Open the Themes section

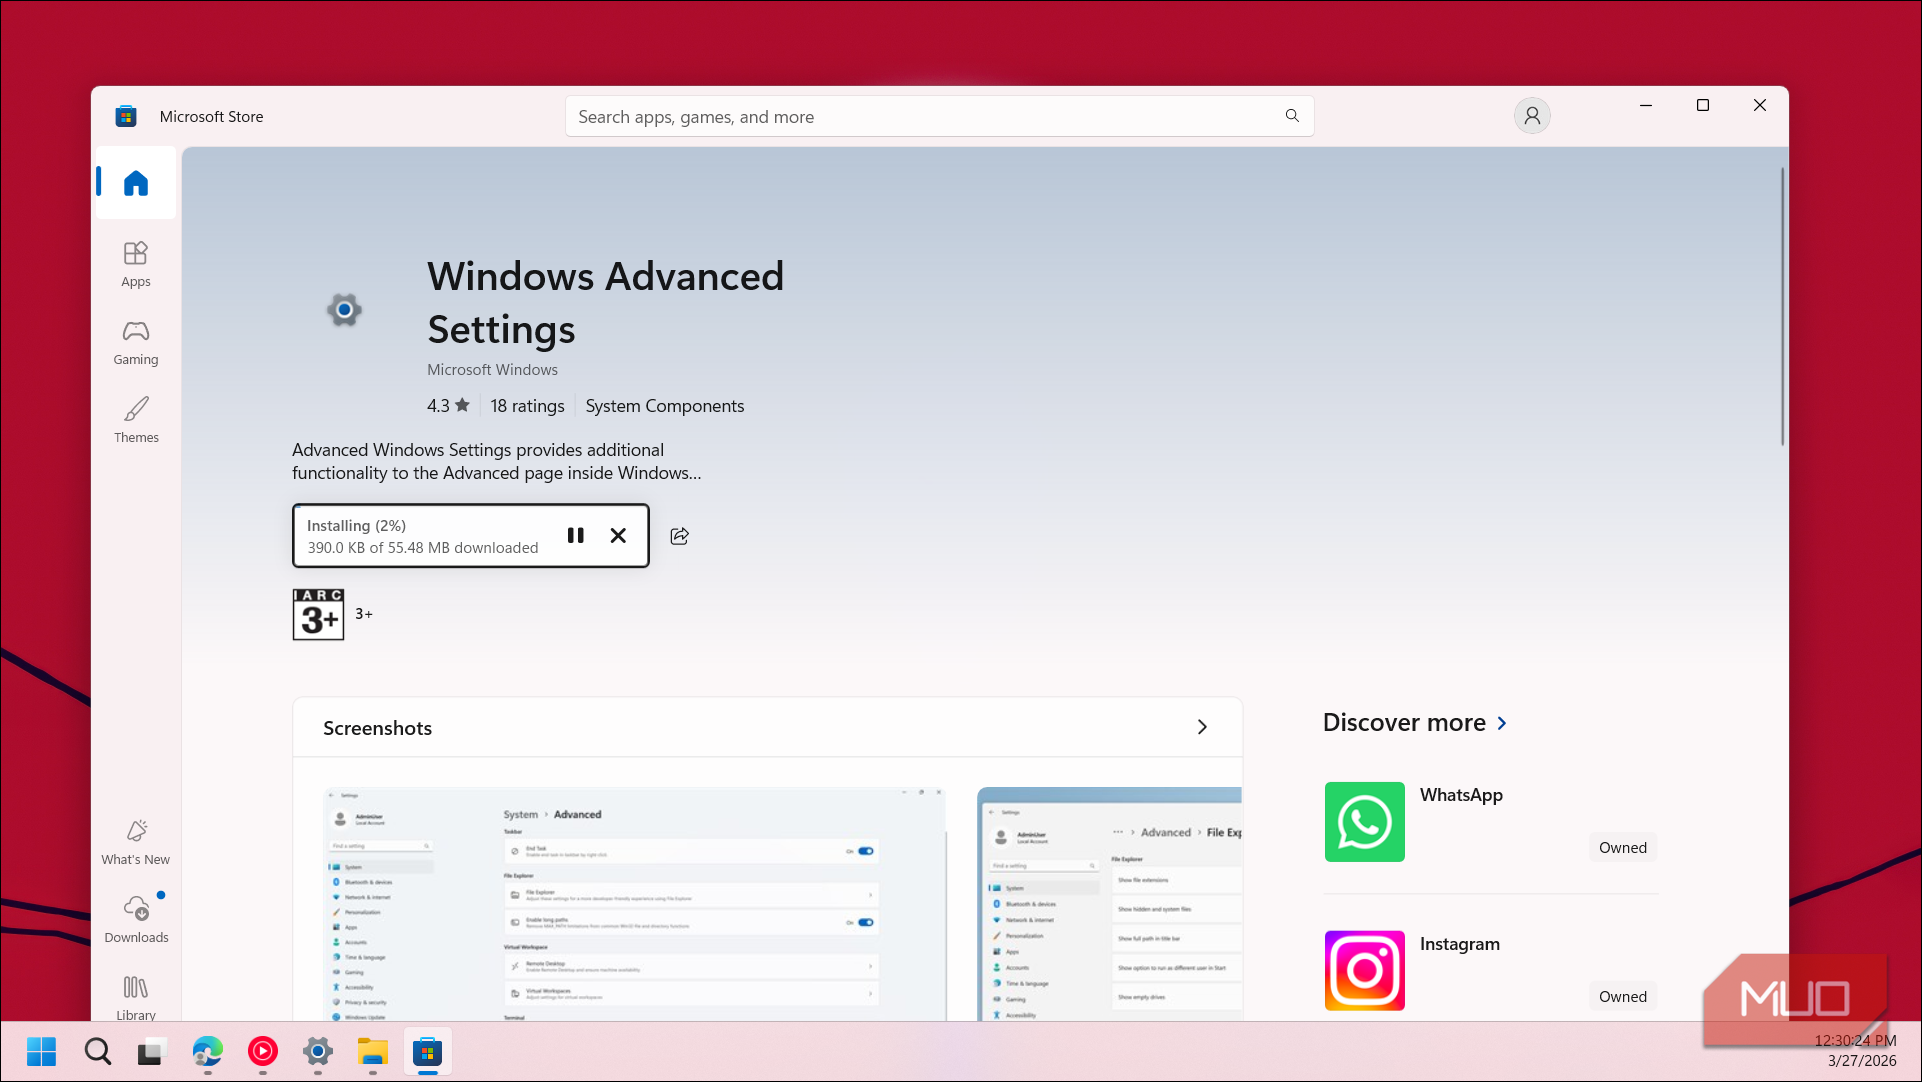tap(136, 421)
